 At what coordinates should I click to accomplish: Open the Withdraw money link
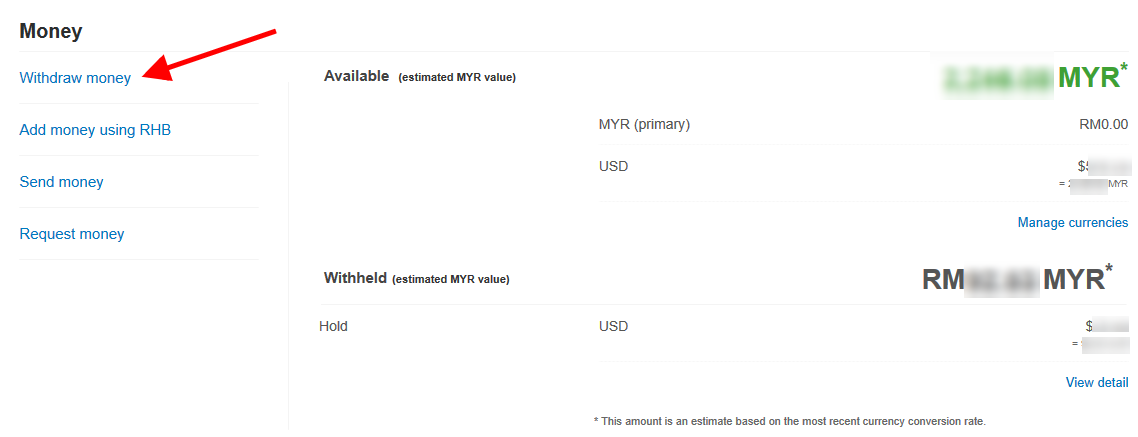pos(75,78)
